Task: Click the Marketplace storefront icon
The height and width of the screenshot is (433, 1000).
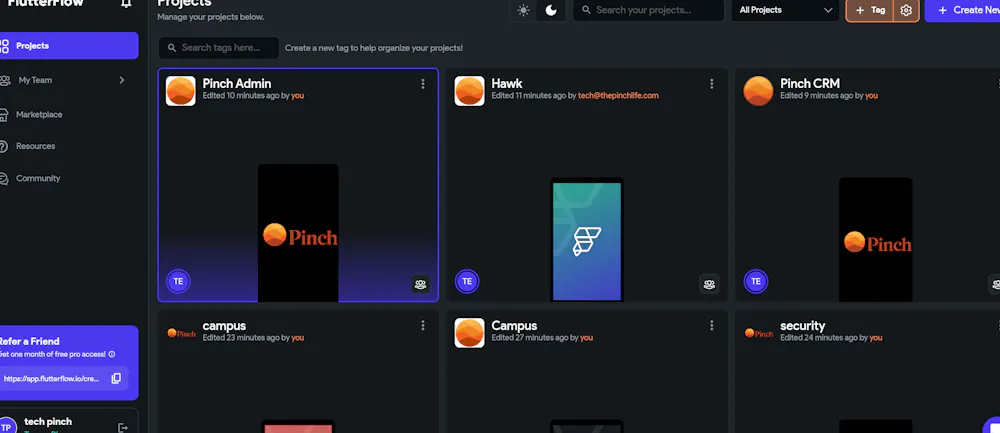Action: click(x=4, y=115)
